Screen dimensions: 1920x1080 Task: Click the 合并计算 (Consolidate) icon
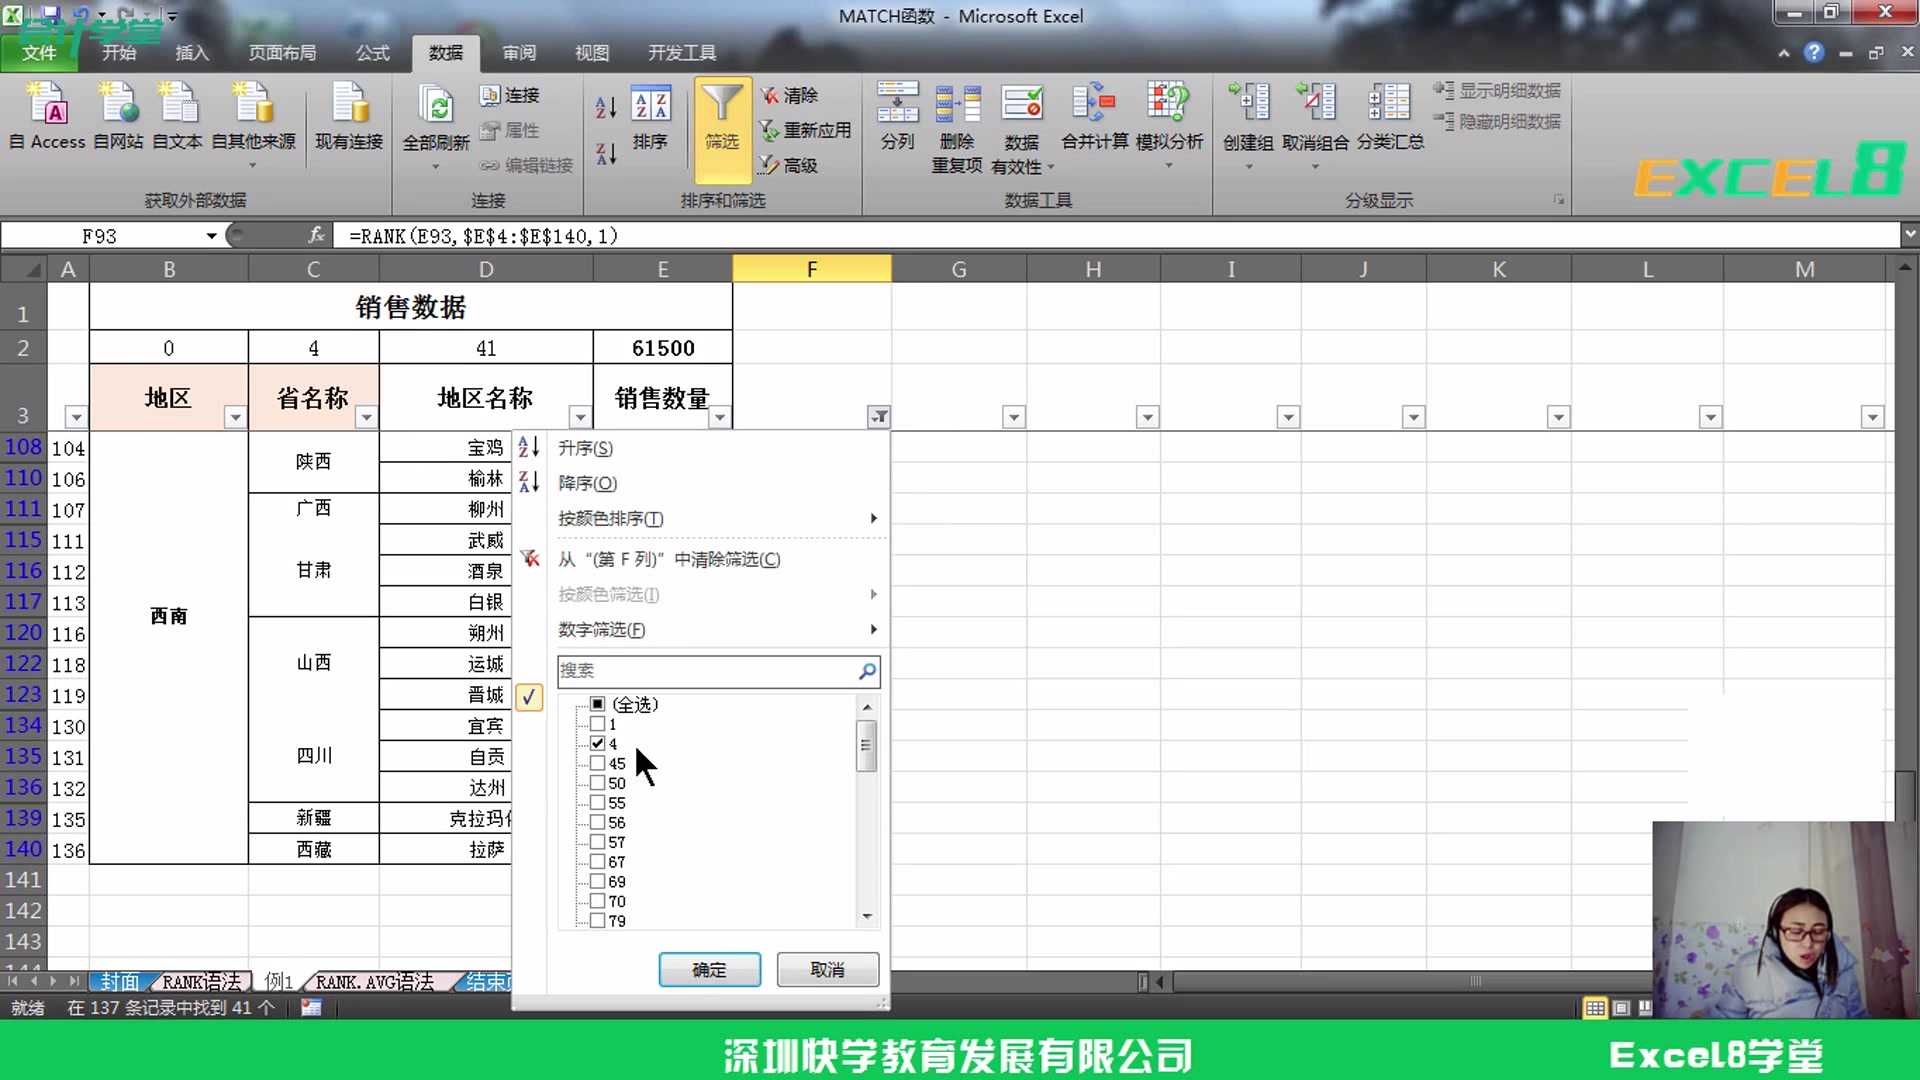pyautogui.click(x=1094, y=120)
